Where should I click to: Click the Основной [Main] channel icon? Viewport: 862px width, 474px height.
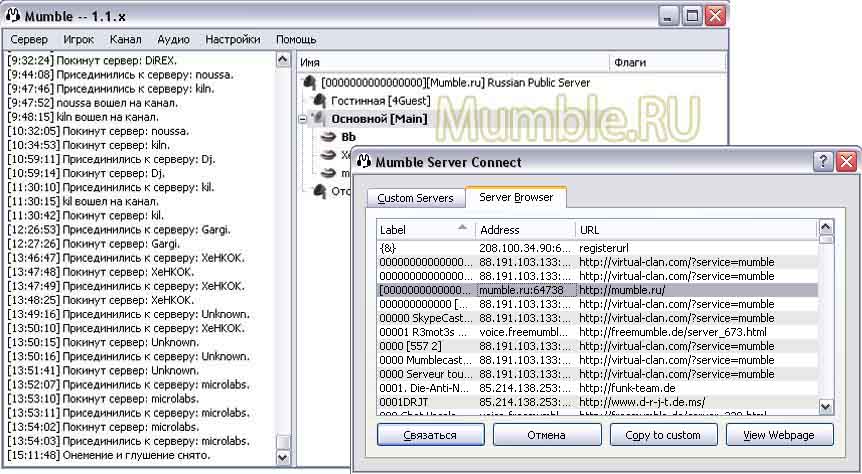pyautogui.click(x=321, y=119)
